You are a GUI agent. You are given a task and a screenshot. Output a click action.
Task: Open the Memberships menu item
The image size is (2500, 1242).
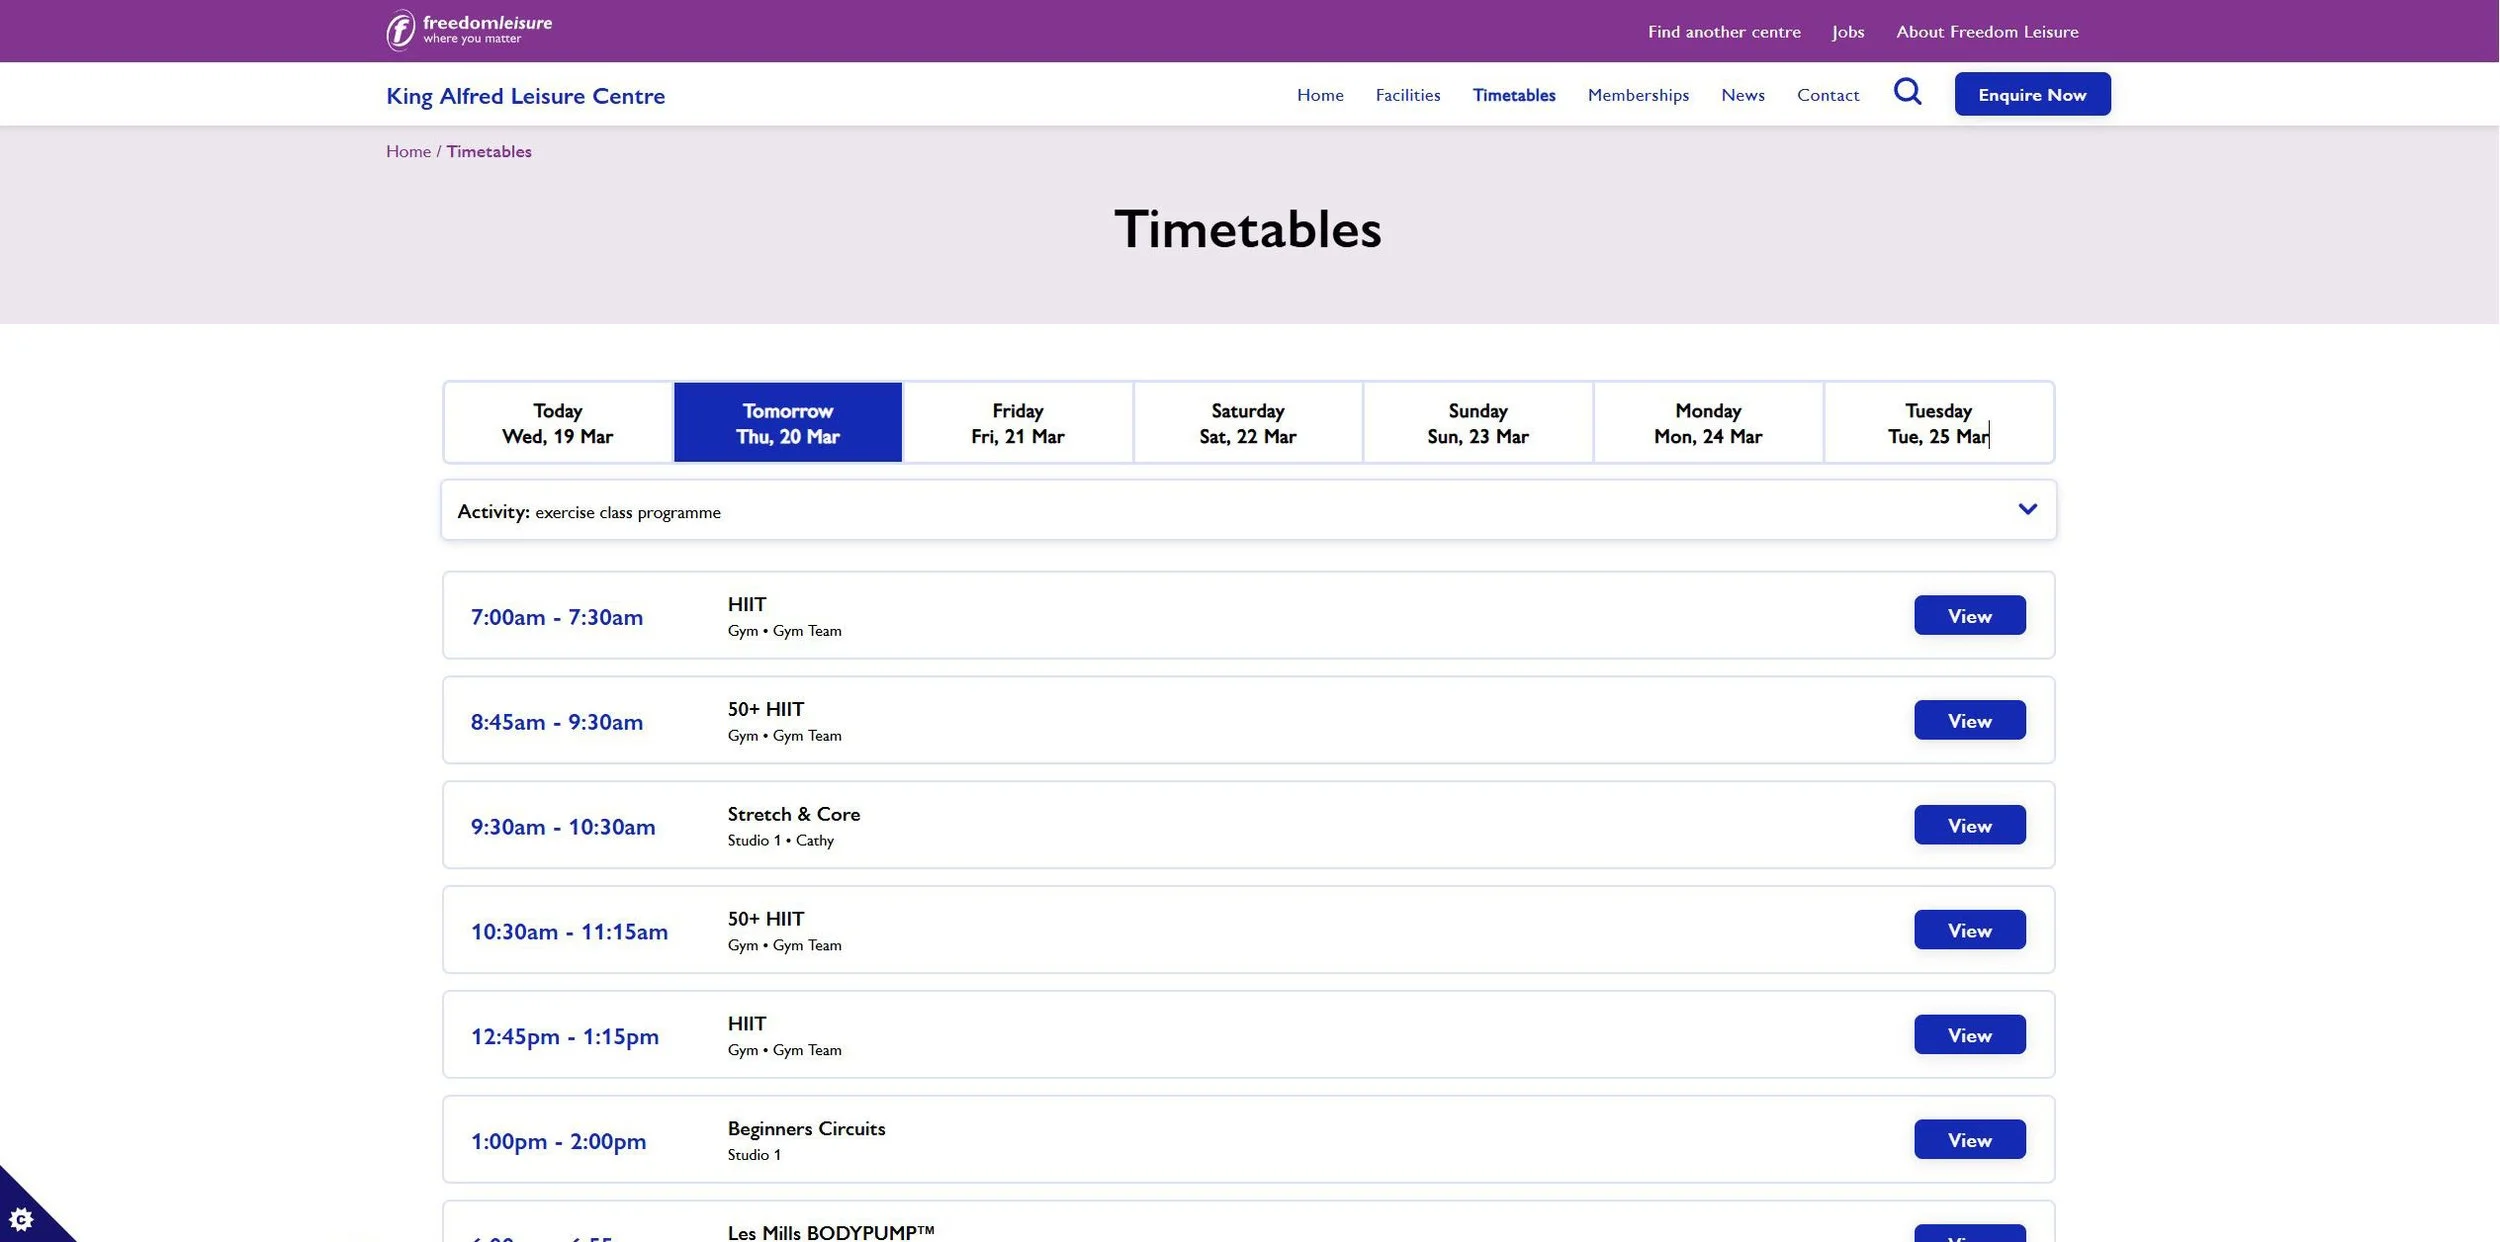click(1637, 95)
